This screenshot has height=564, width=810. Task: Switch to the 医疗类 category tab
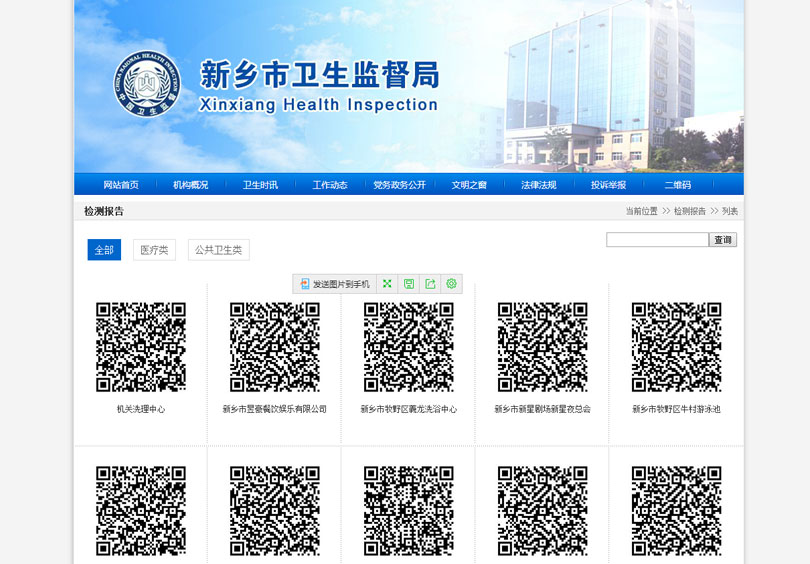(154, 250)
